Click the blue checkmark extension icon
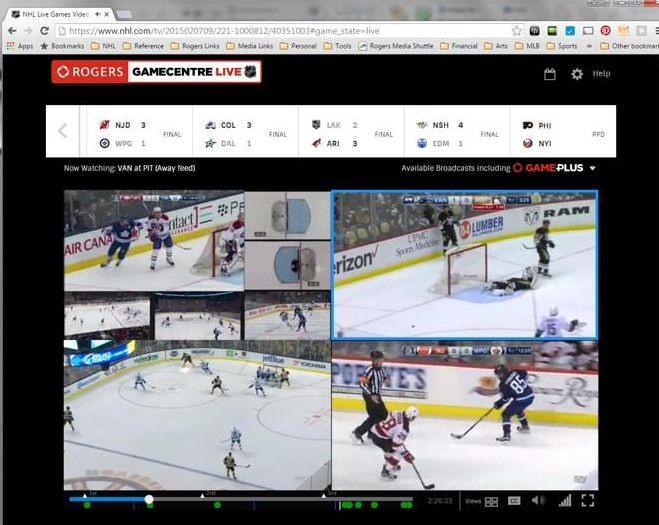This screenshot has height=525, width=659. point(570,31)
